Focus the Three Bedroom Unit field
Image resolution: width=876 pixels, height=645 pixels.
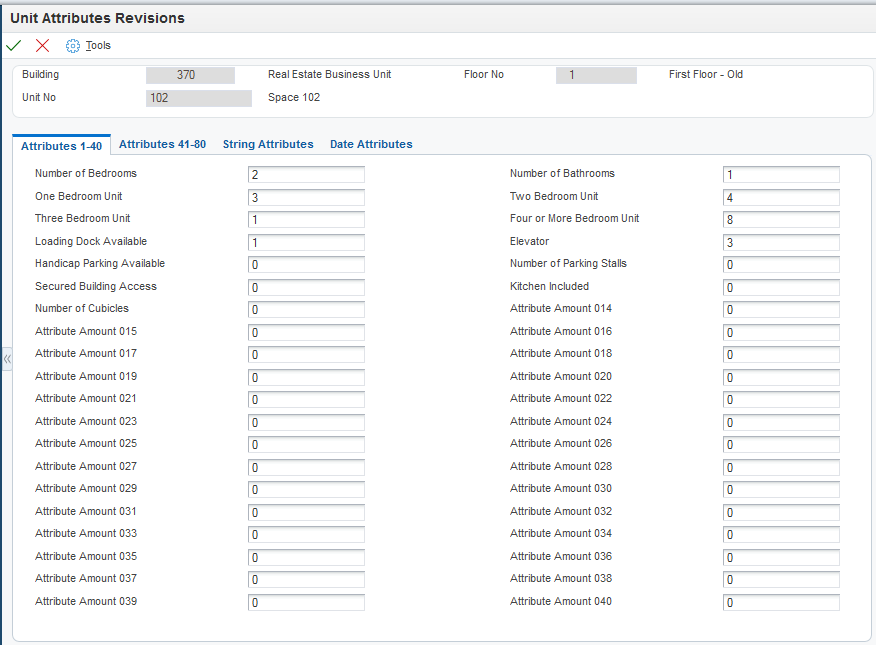[x=306, y=219]
